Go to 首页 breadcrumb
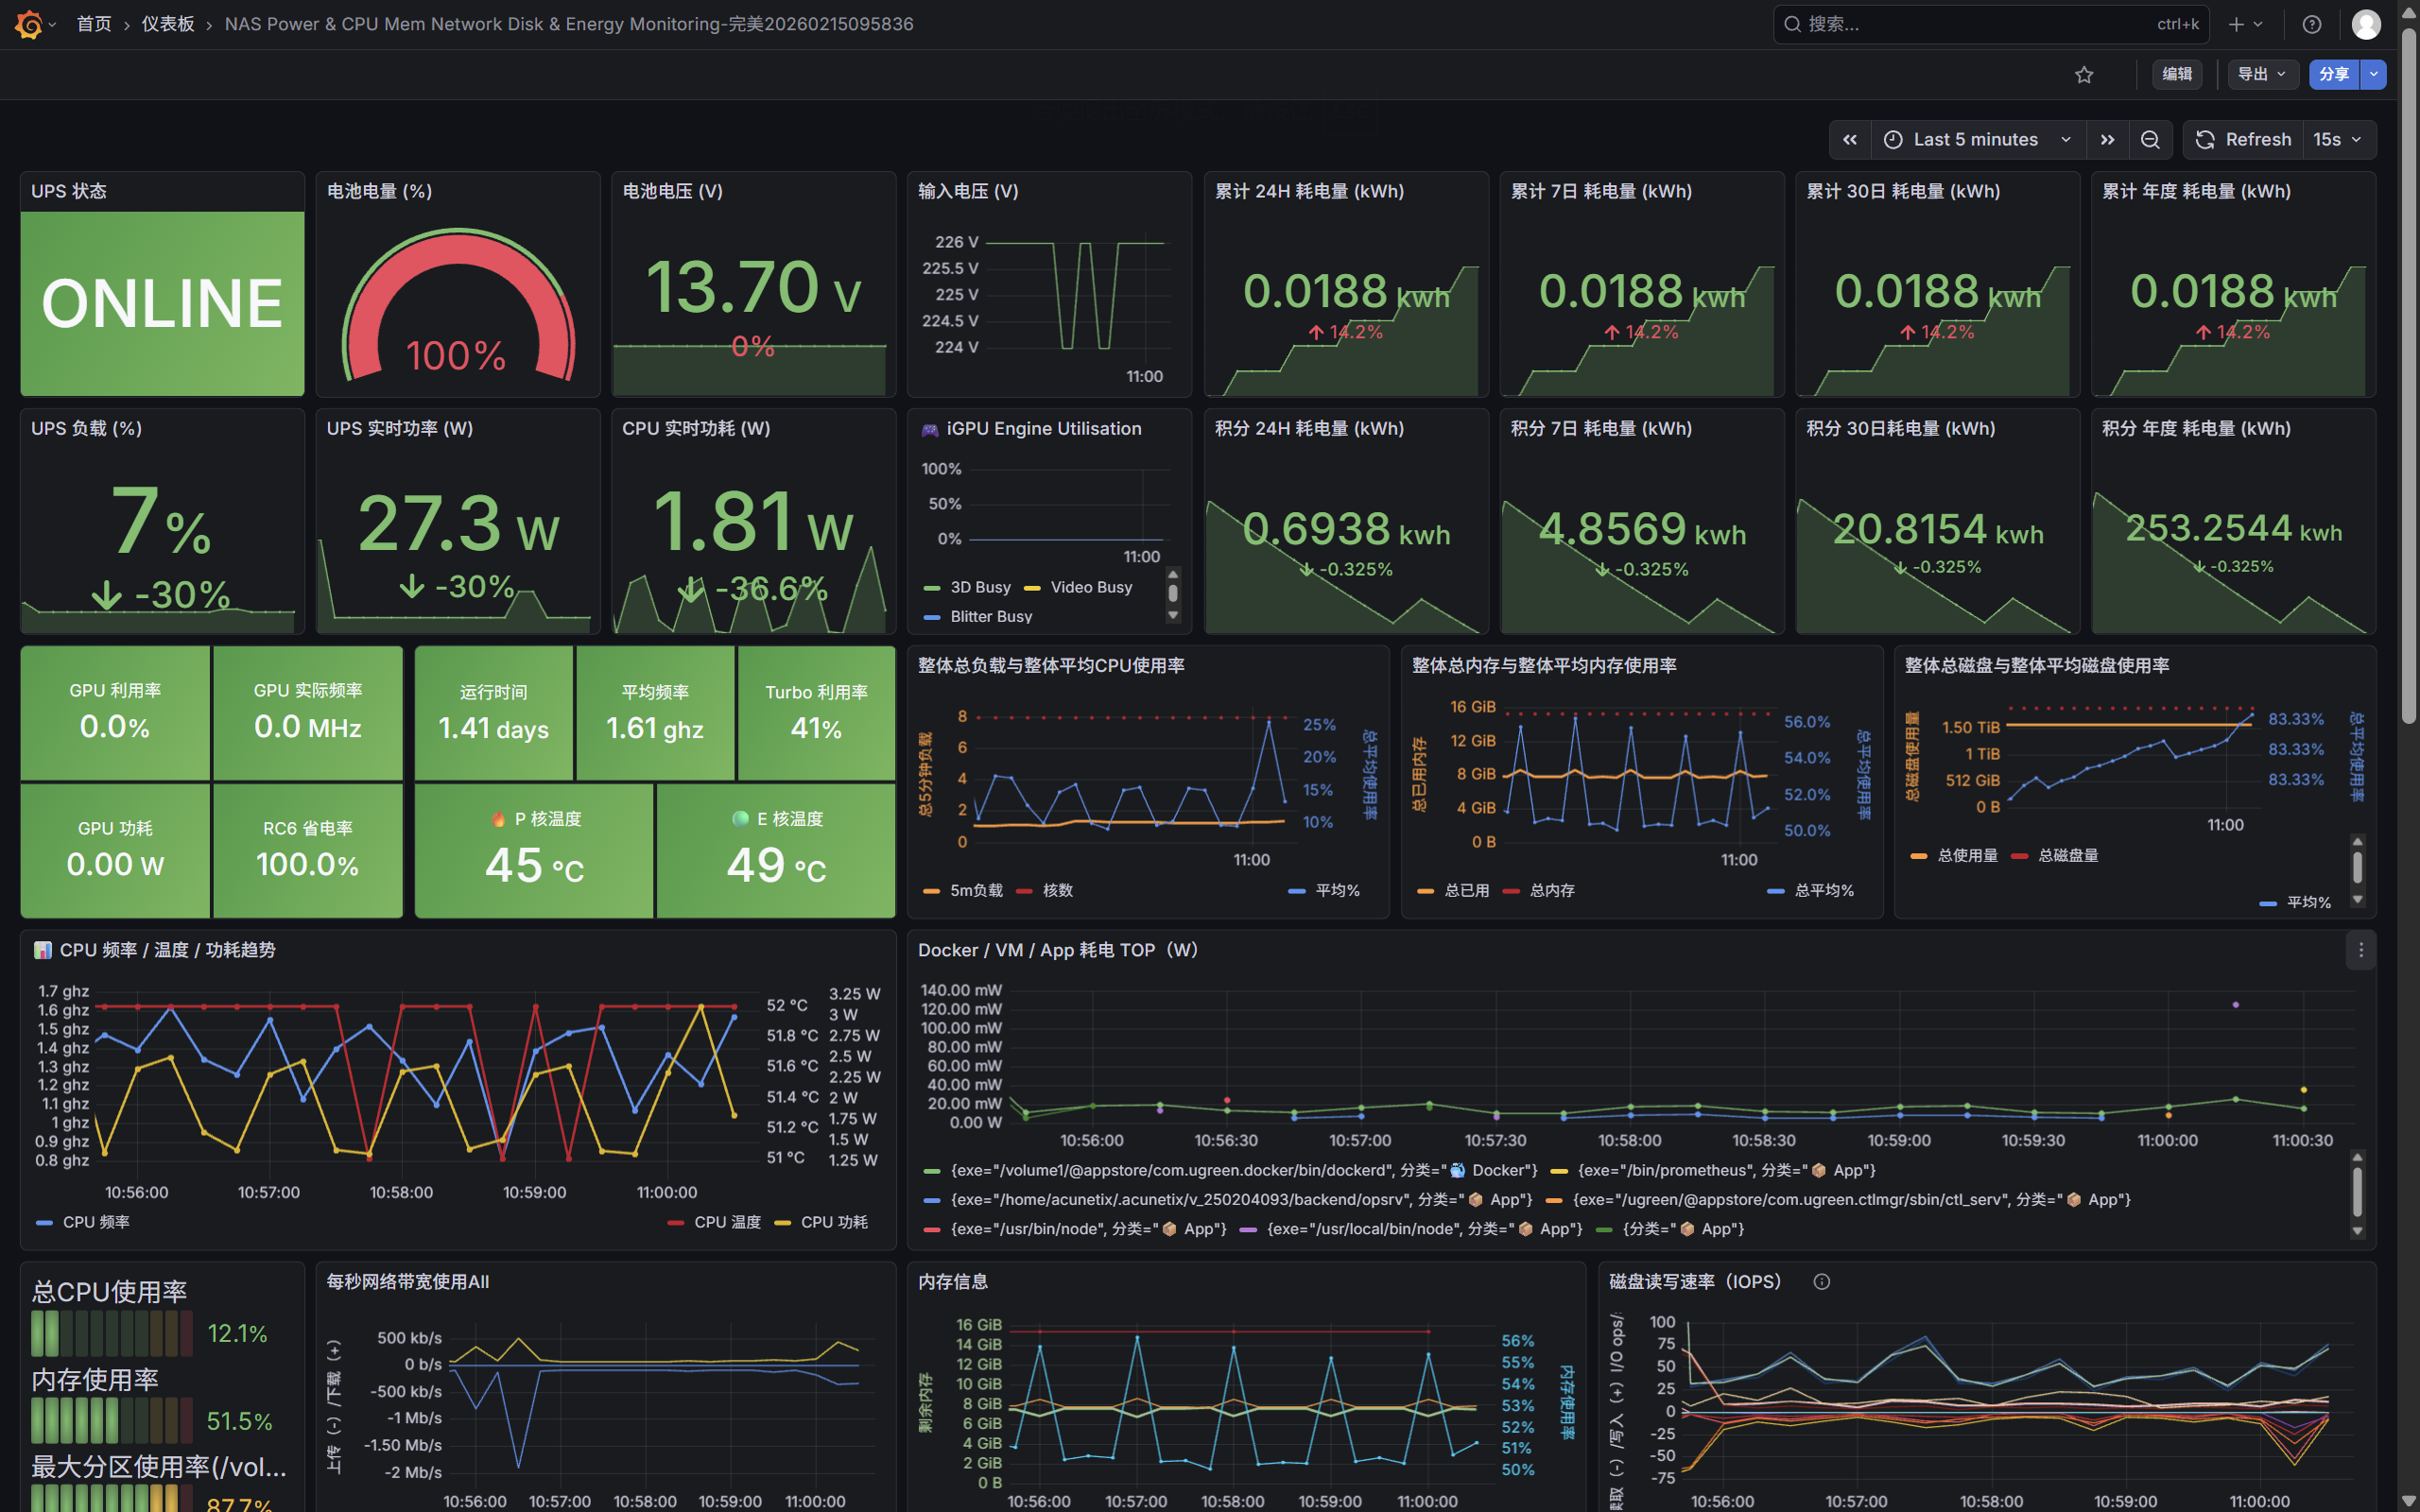 94,24
